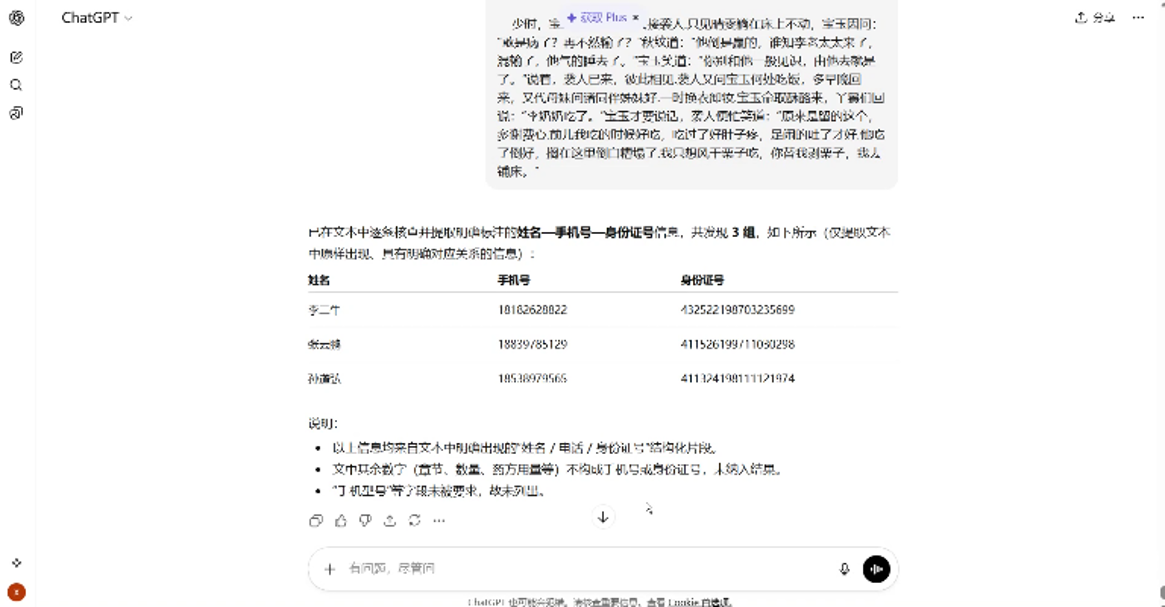Click the page scrollbar at right edge
The width and height of the screenshot is (1165, 607).
click(1161, 592)
